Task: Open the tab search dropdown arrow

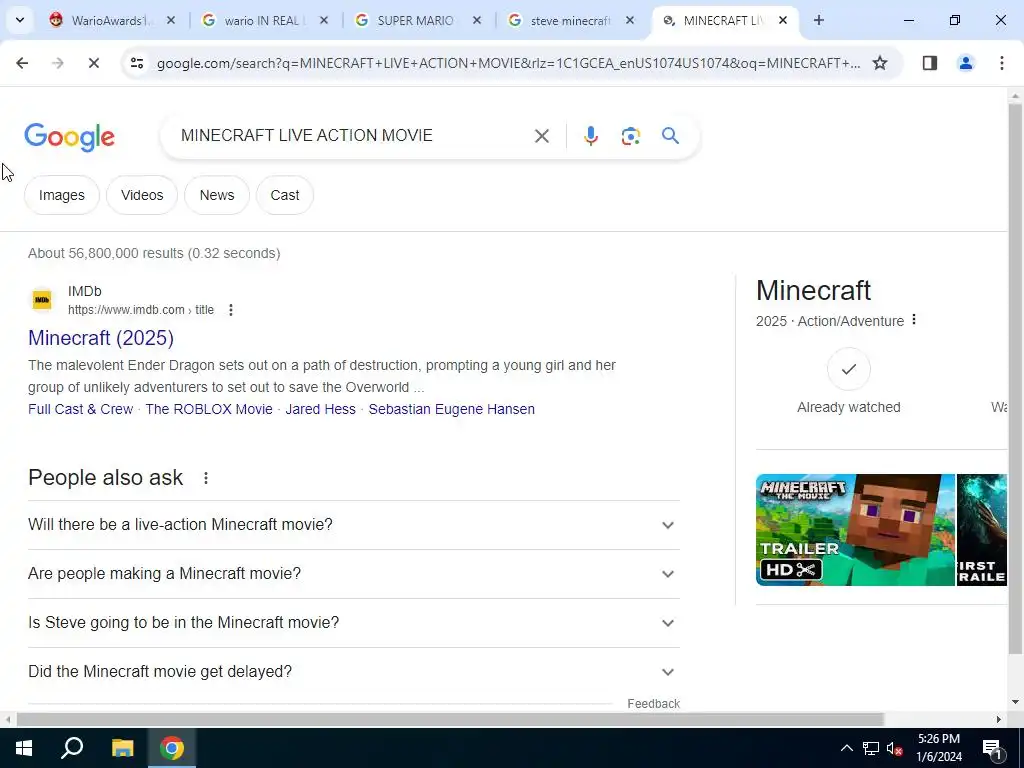Action: pos(20,20)
